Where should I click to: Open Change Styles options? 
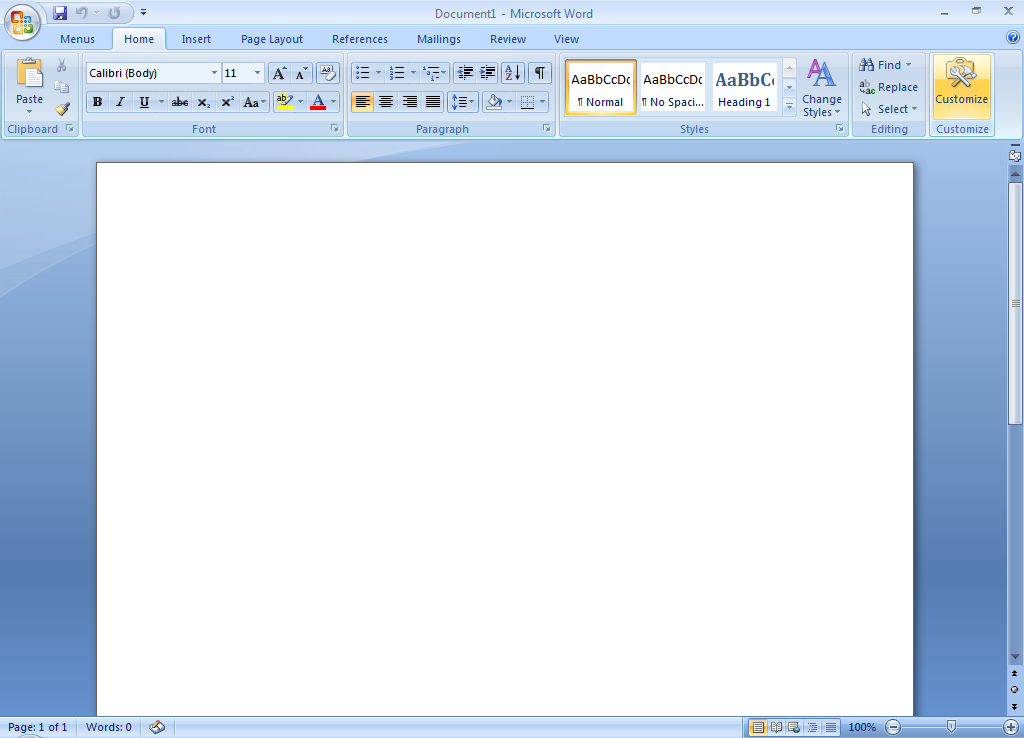pos(821,90)
